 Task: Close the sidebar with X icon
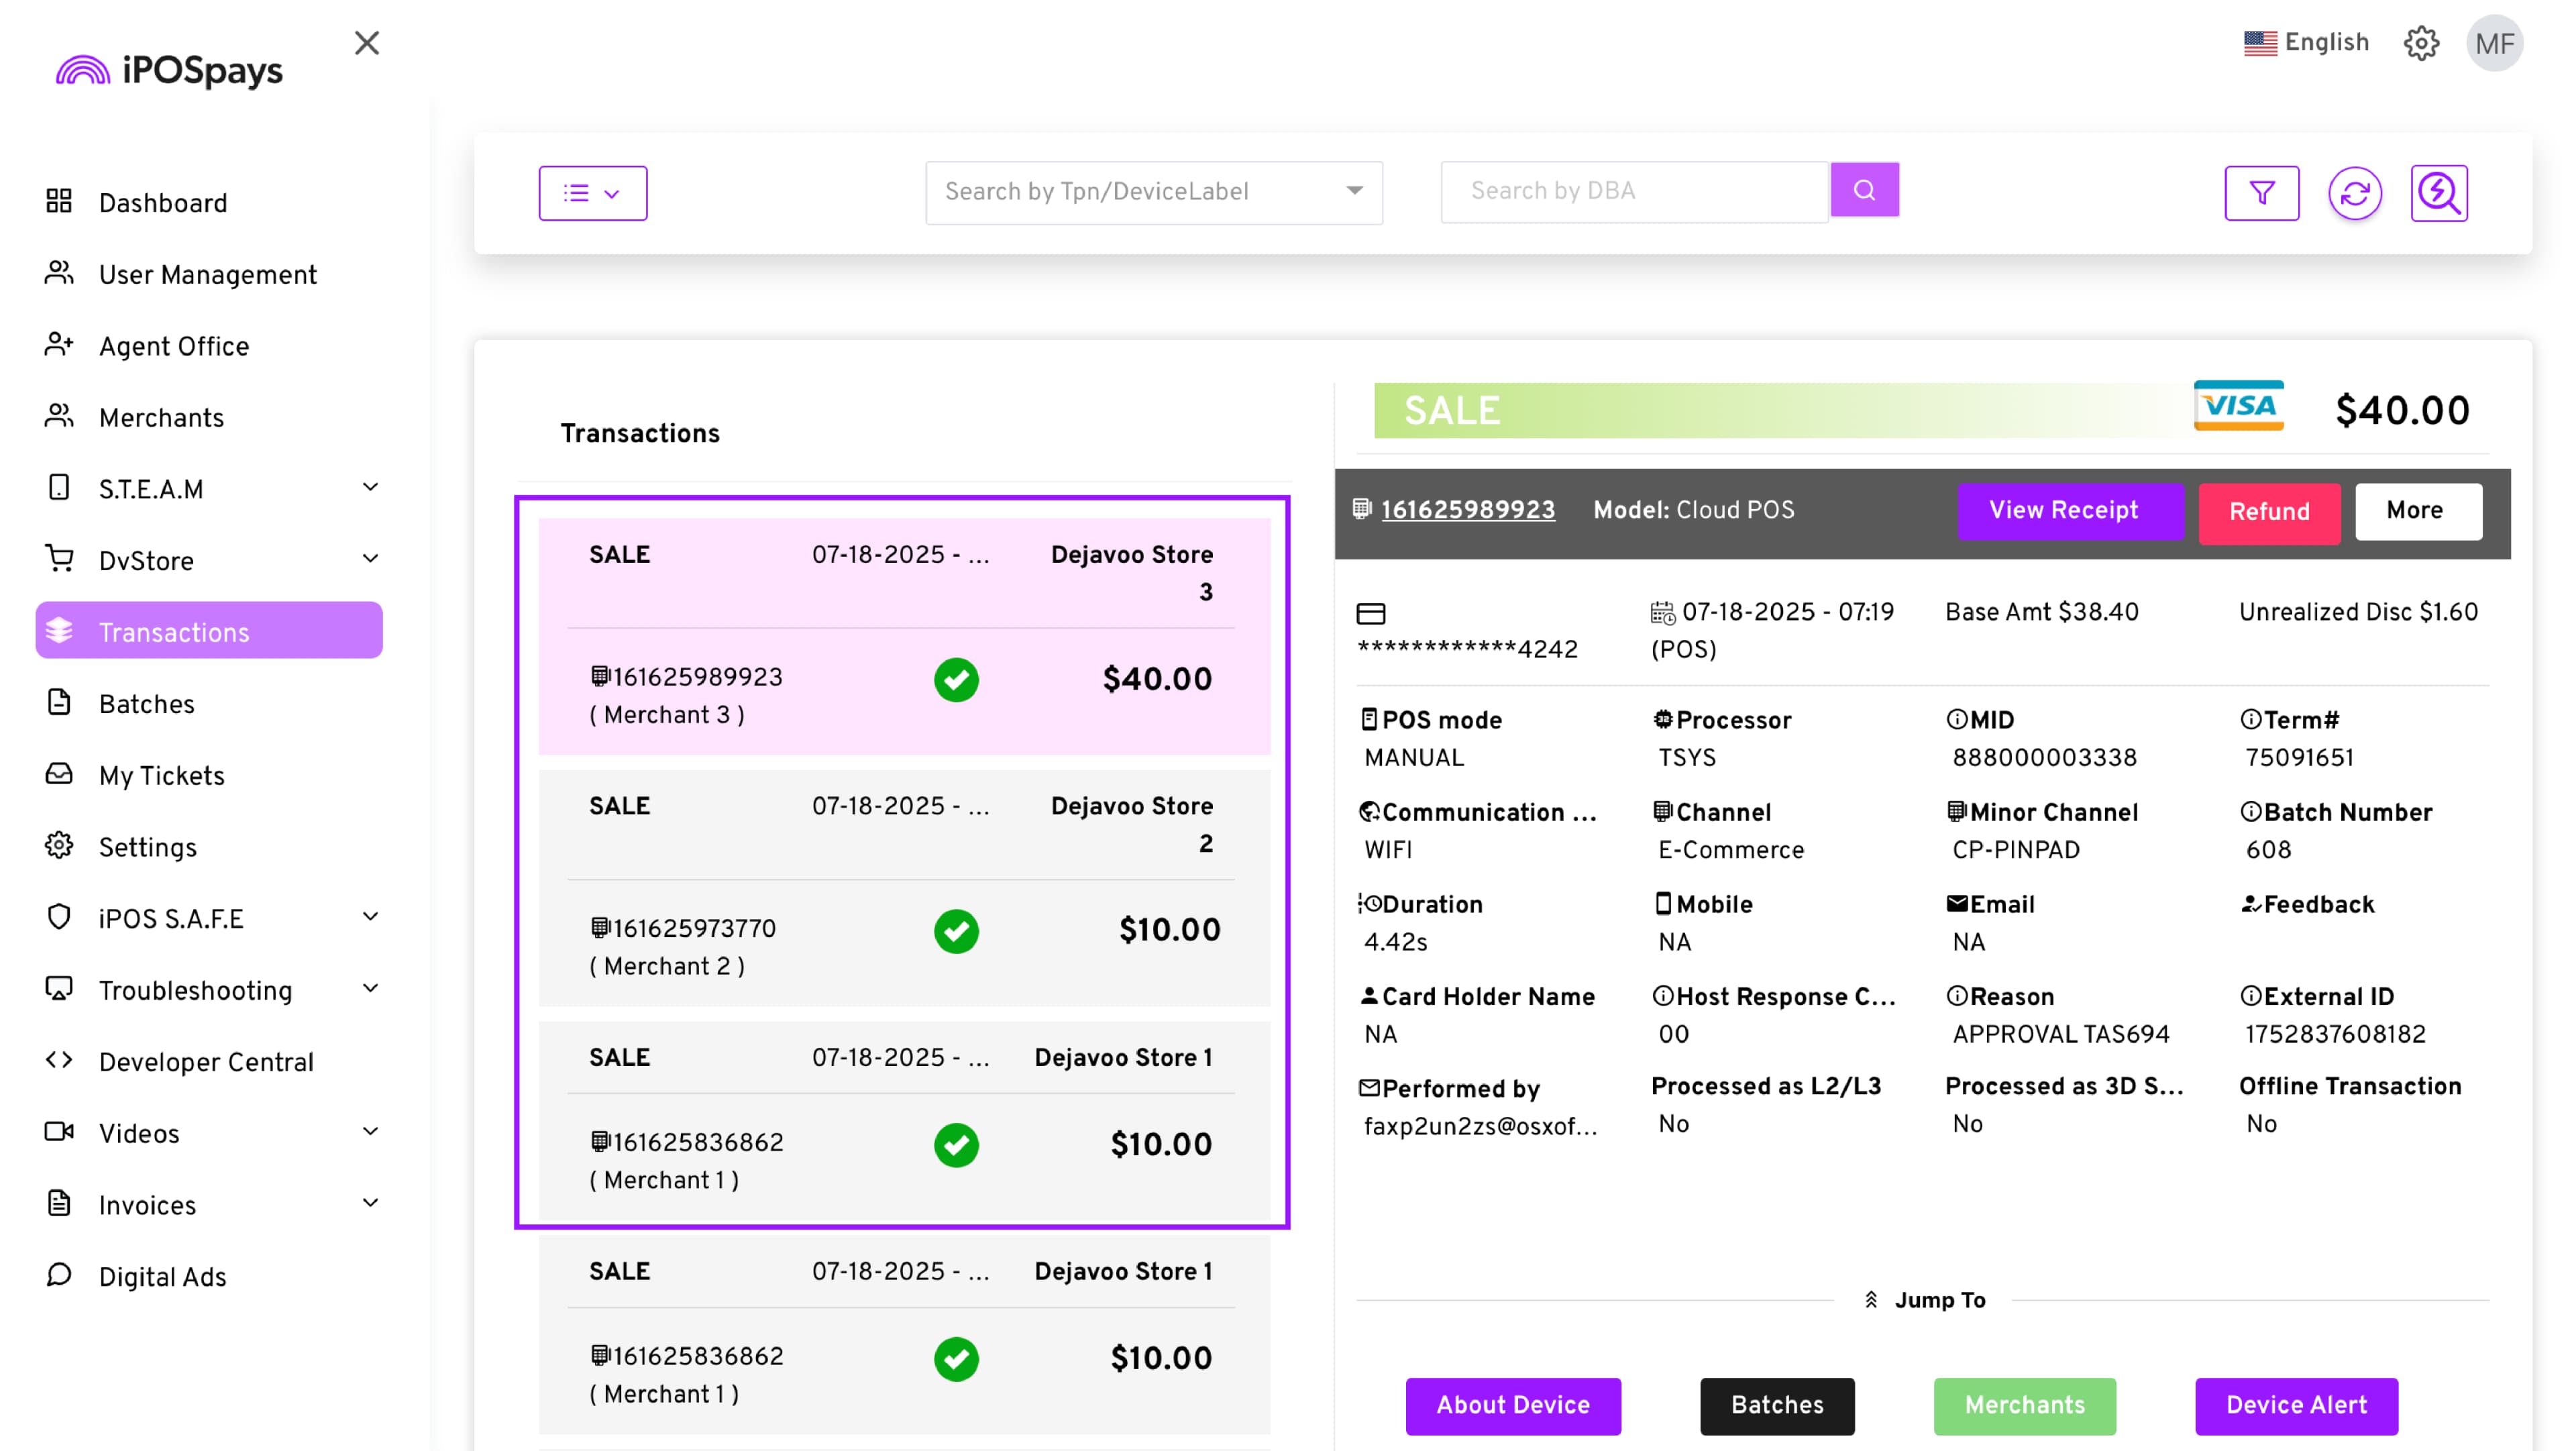pyautogui.click(x=367, y=43)
